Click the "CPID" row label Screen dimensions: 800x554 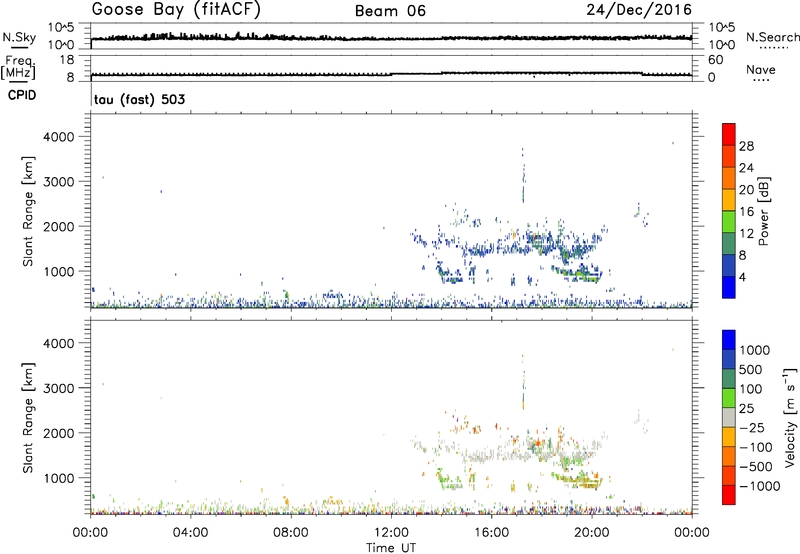pyautogui.click(x=22, y=95)
